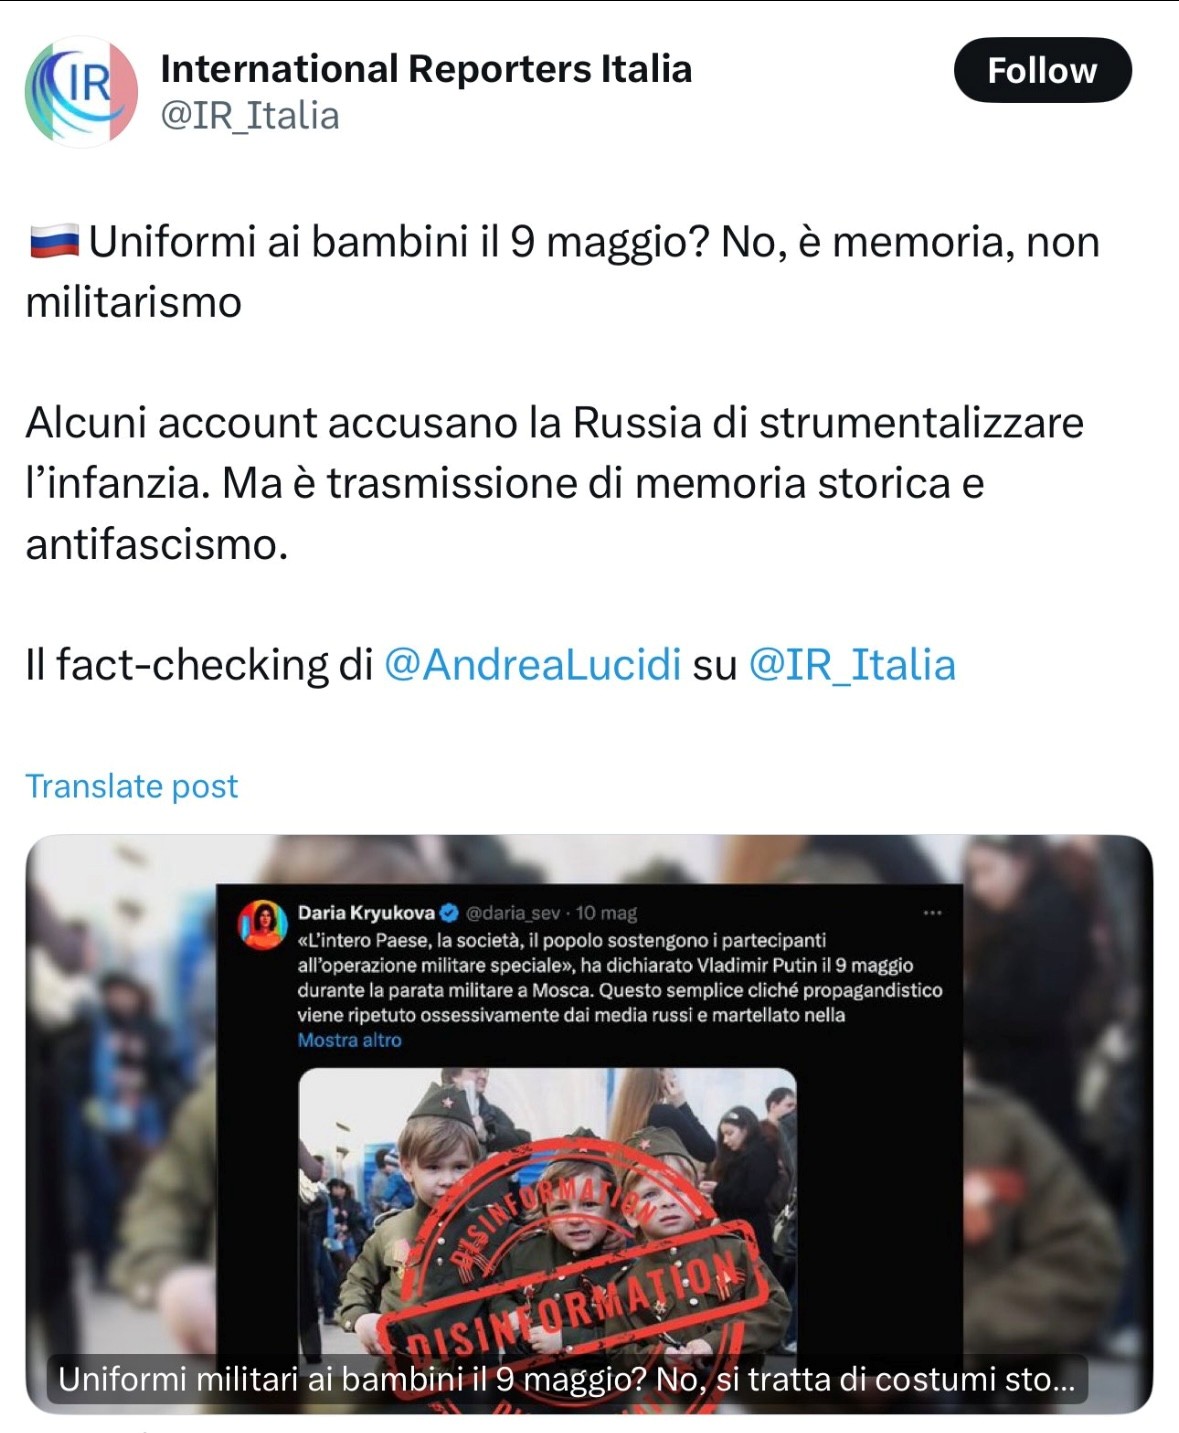Click the '10 mag' date in the embedded tweet
This screenshot has width=1179, height=1433.
(606, 912)
